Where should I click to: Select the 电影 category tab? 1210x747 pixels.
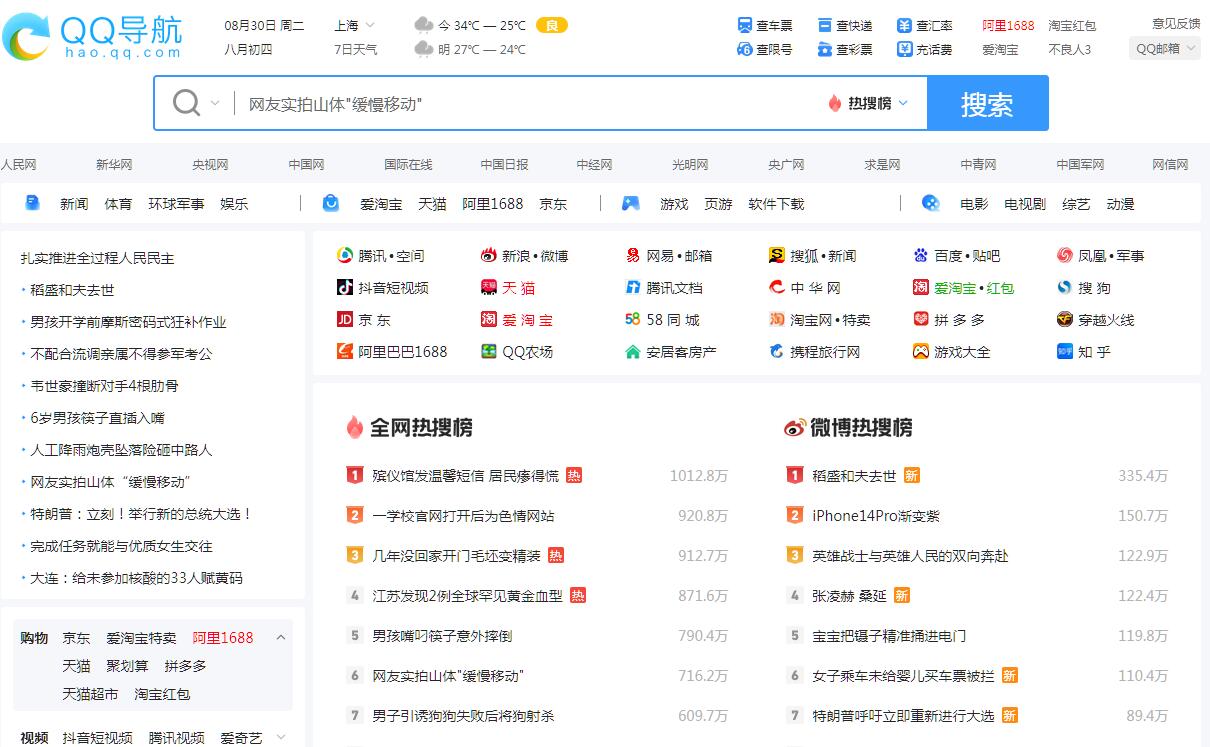coord(973,204)
